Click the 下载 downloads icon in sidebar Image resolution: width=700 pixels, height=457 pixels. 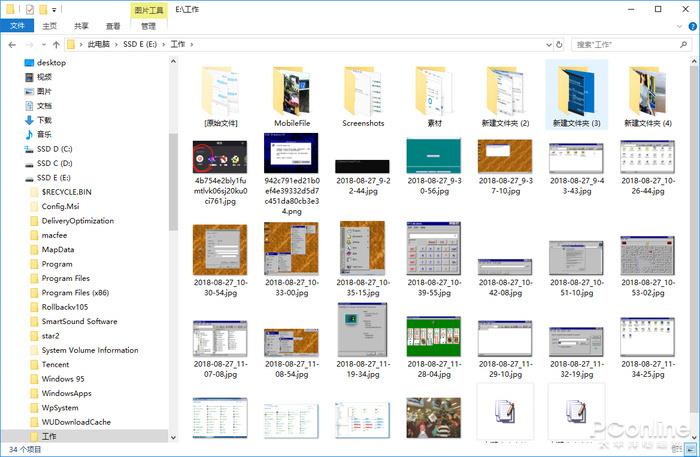[x=28, y=120]
